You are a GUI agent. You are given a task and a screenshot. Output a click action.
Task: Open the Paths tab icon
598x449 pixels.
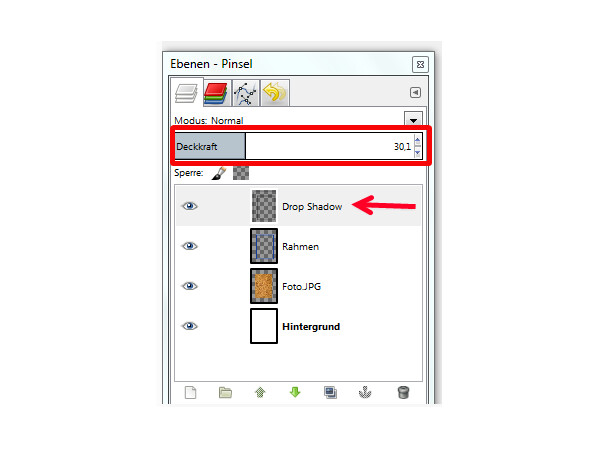pos(245,93)
